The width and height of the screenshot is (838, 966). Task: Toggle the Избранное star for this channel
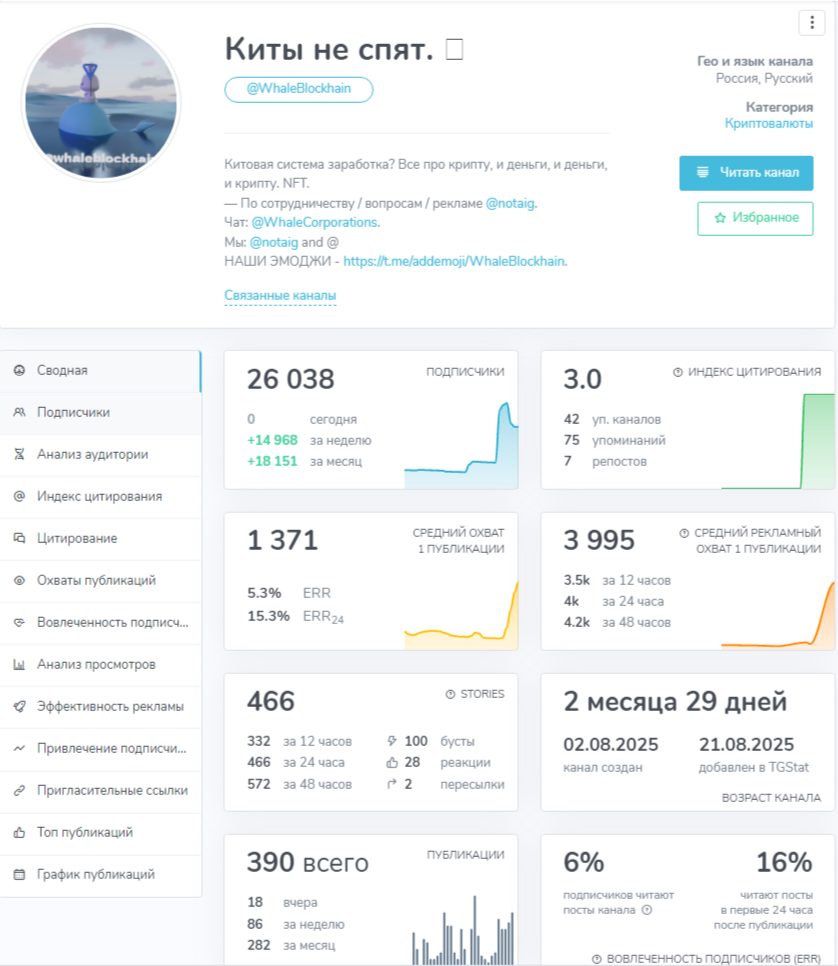click(756, 218)
